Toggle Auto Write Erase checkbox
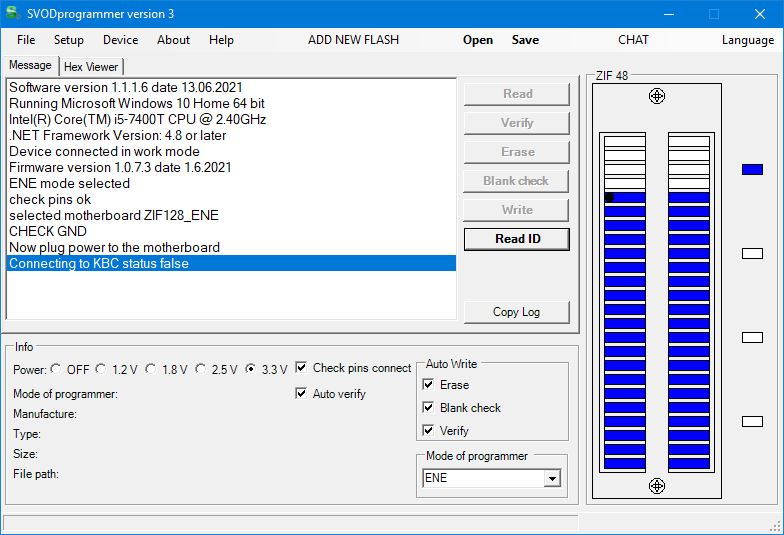This screenshot has width=784, height=535. coord(428,384)
